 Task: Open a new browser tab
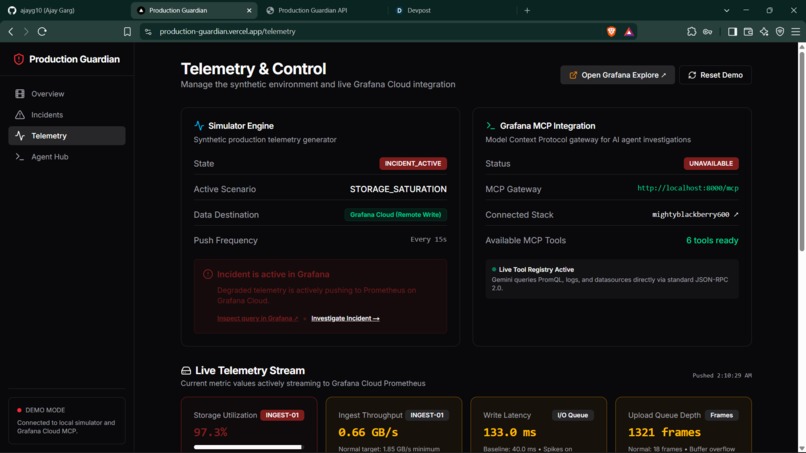[527, 10]
